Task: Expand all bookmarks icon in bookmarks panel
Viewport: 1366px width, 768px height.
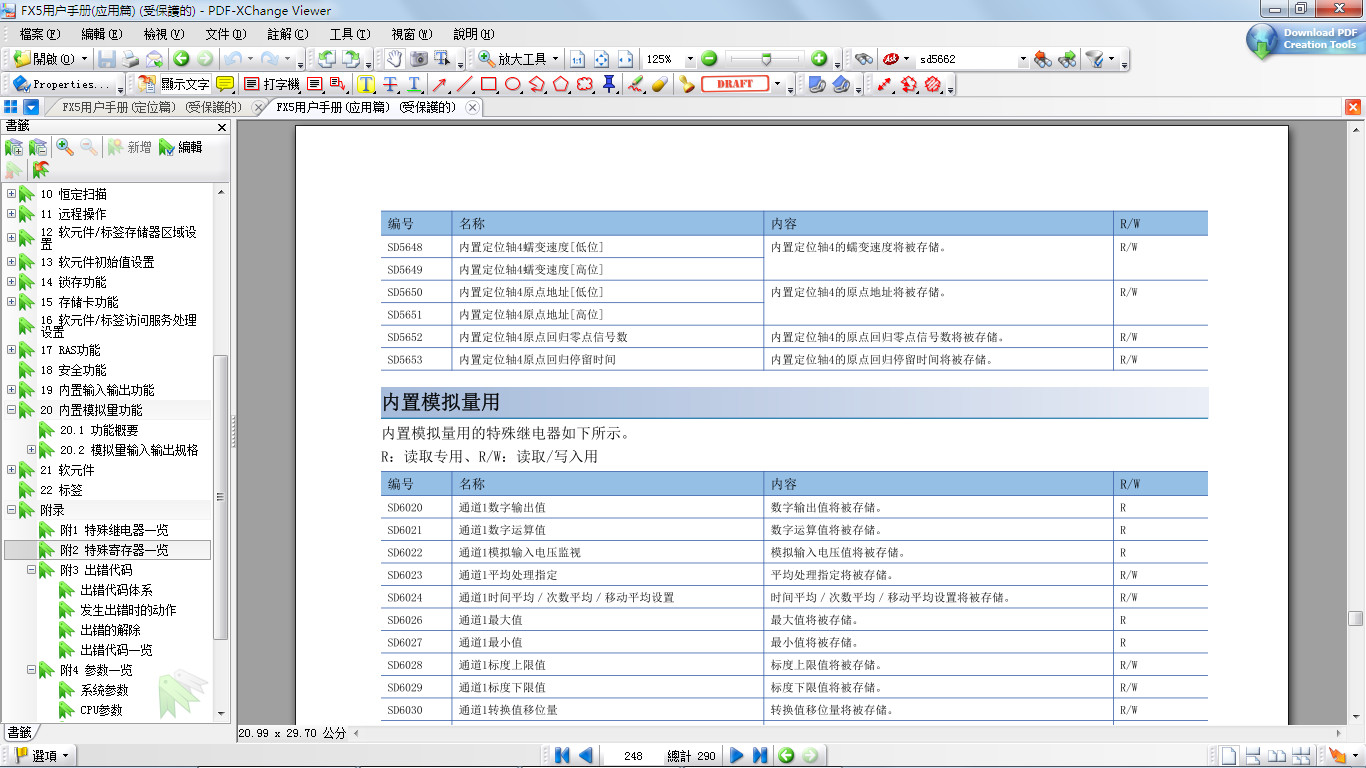Action: pos(14,147)
